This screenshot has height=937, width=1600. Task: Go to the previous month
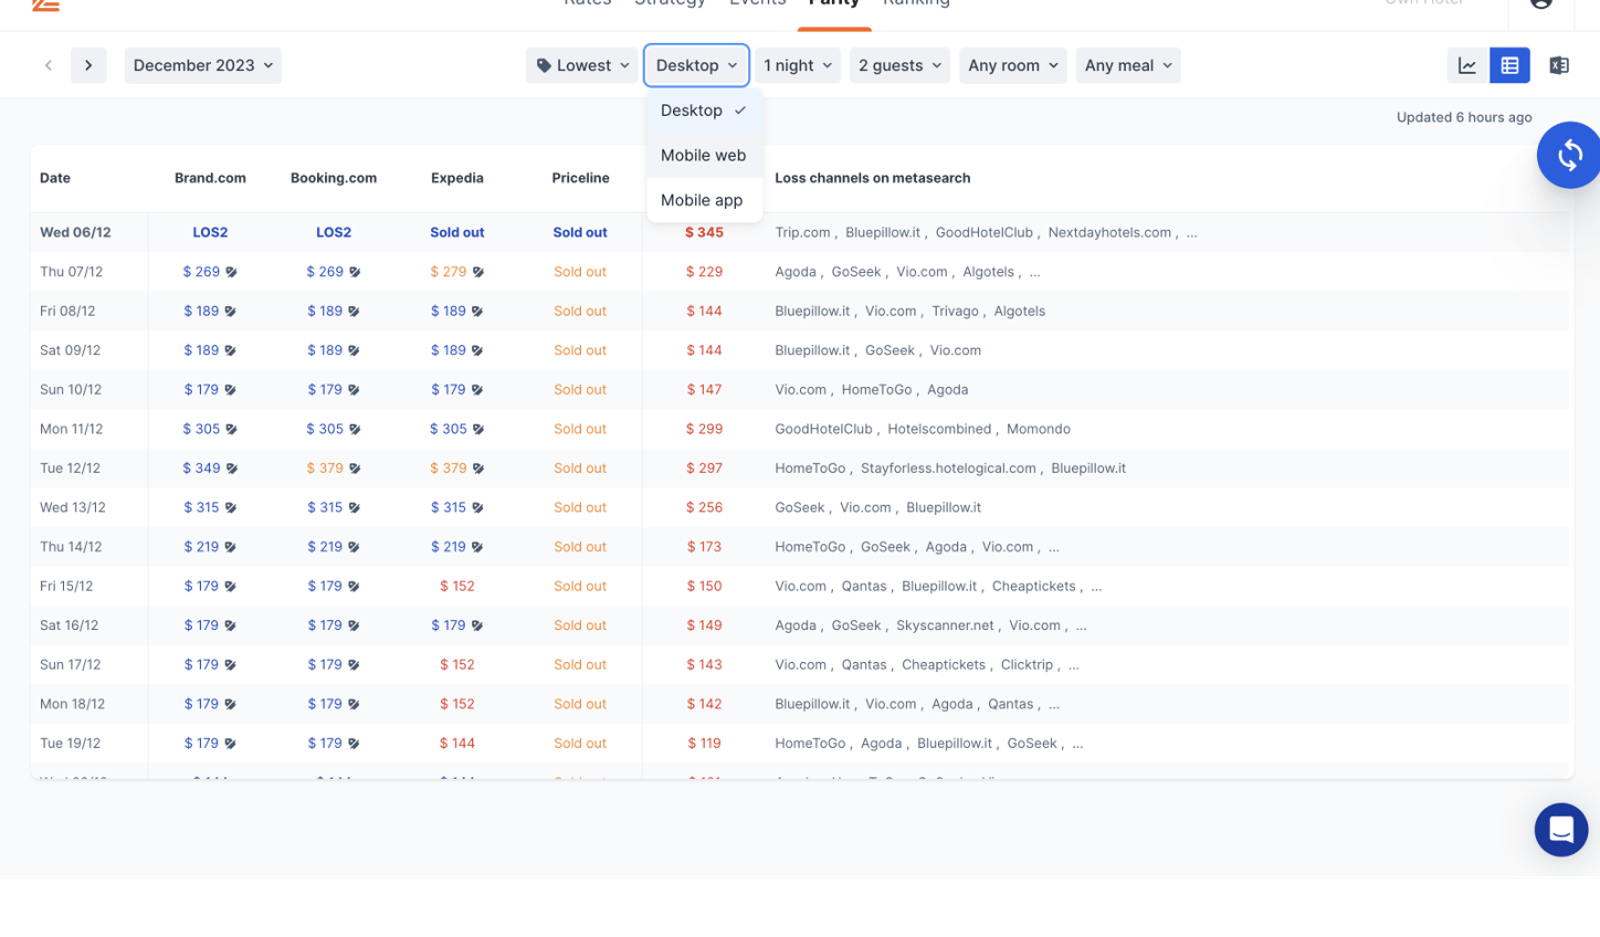pyautogui.click(x=48, y=66)
